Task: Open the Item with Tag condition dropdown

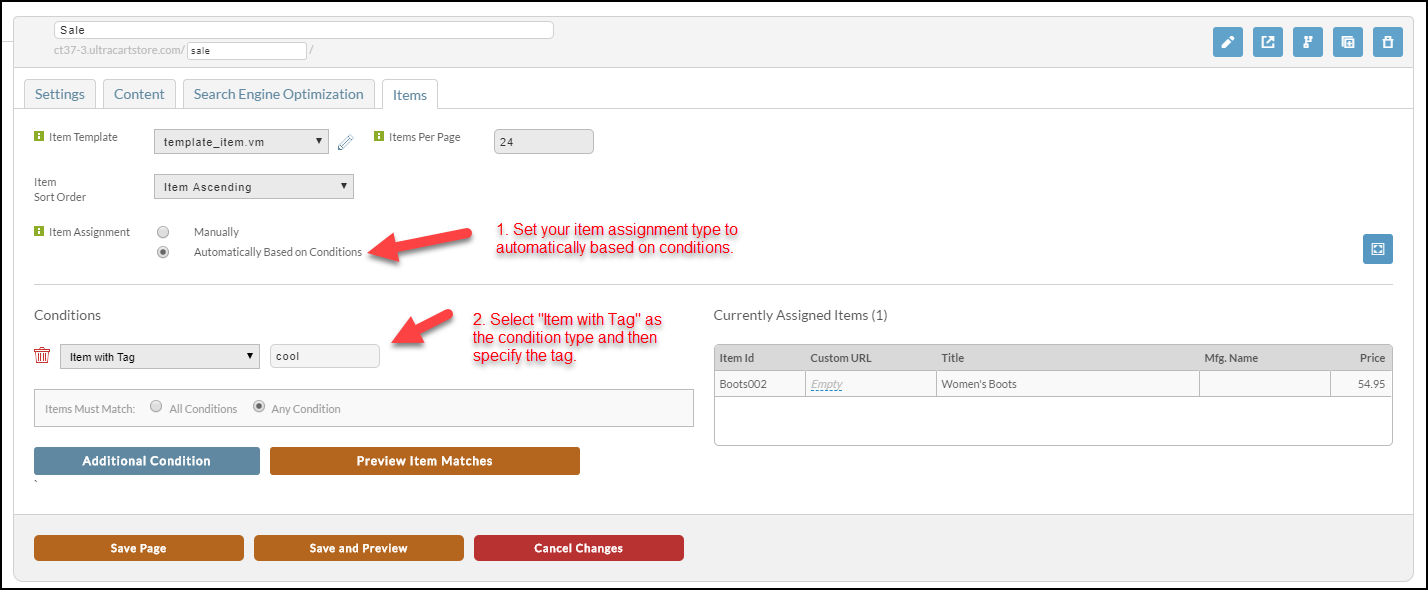Action: point(160,356)
